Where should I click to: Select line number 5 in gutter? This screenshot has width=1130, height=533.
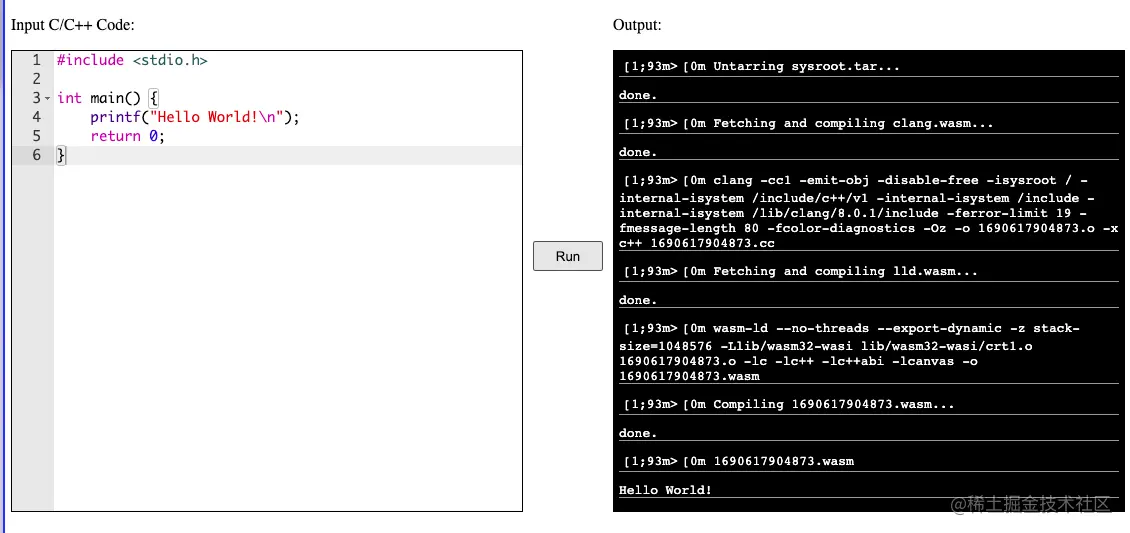click(x=36, y=136)
